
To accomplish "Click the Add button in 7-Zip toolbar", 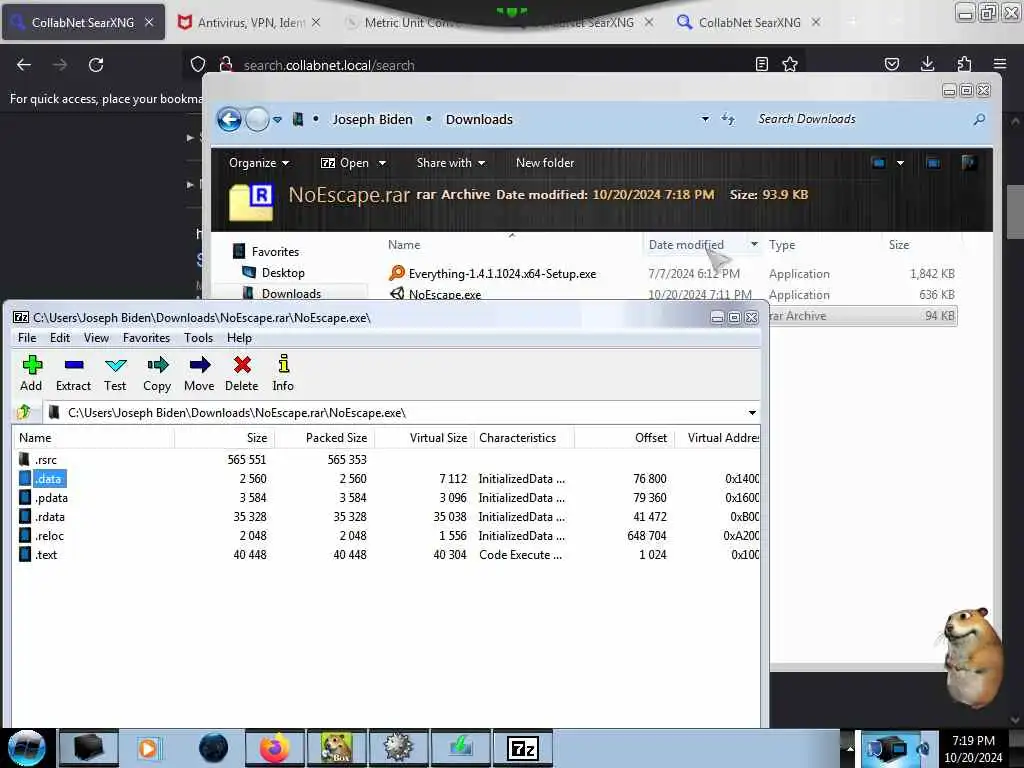I will [31, 373].
